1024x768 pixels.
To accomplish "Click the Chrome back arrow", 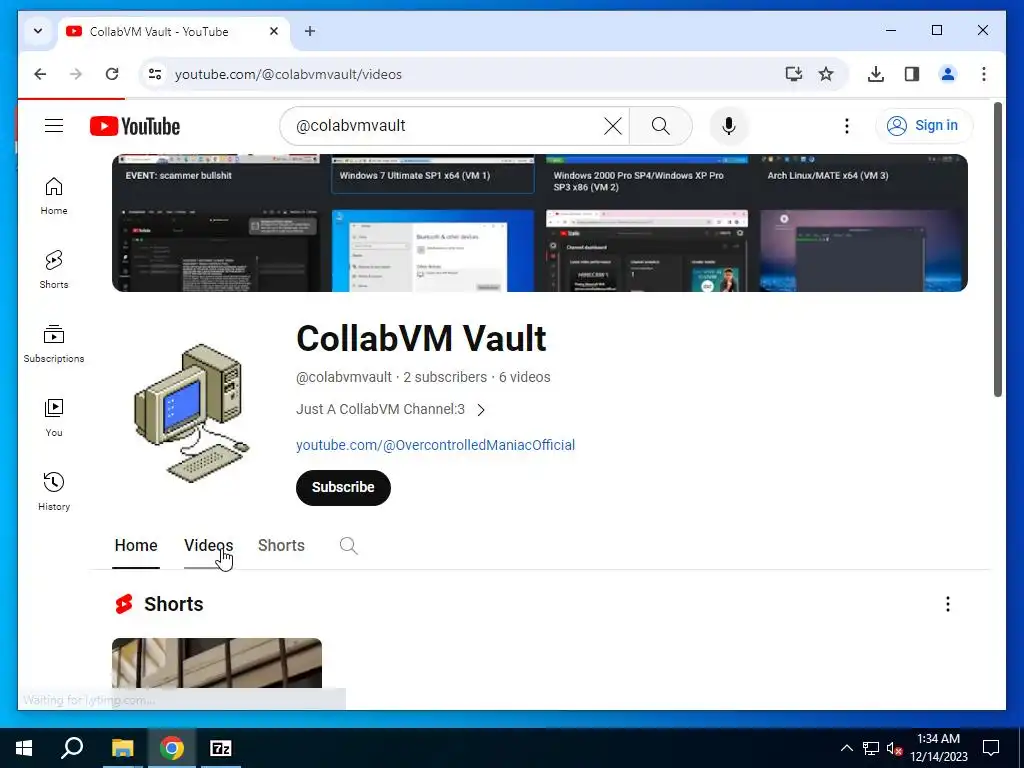I will [40, 74].
